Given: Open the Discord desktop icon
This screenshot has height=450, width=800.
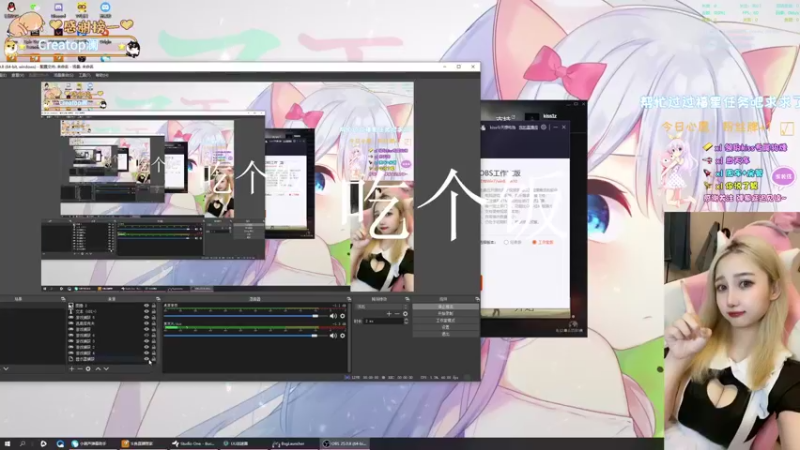Looking at the screenshot, I should pos(58,8).
